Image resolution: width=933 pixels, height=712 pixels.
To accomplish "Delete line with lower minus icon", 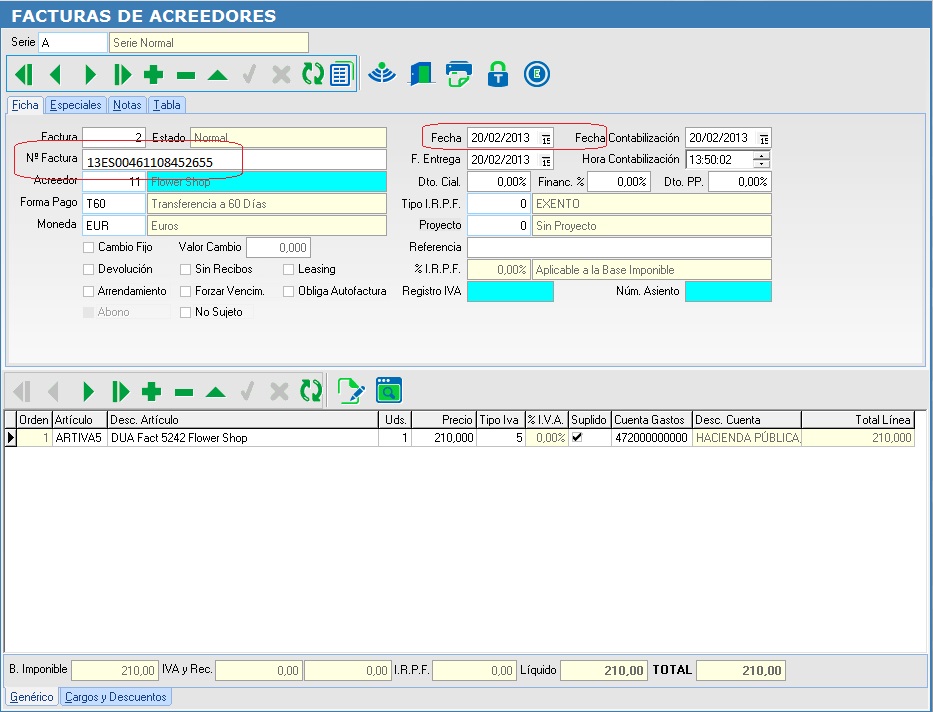I will pyautogui.click(x=185, y=391).
